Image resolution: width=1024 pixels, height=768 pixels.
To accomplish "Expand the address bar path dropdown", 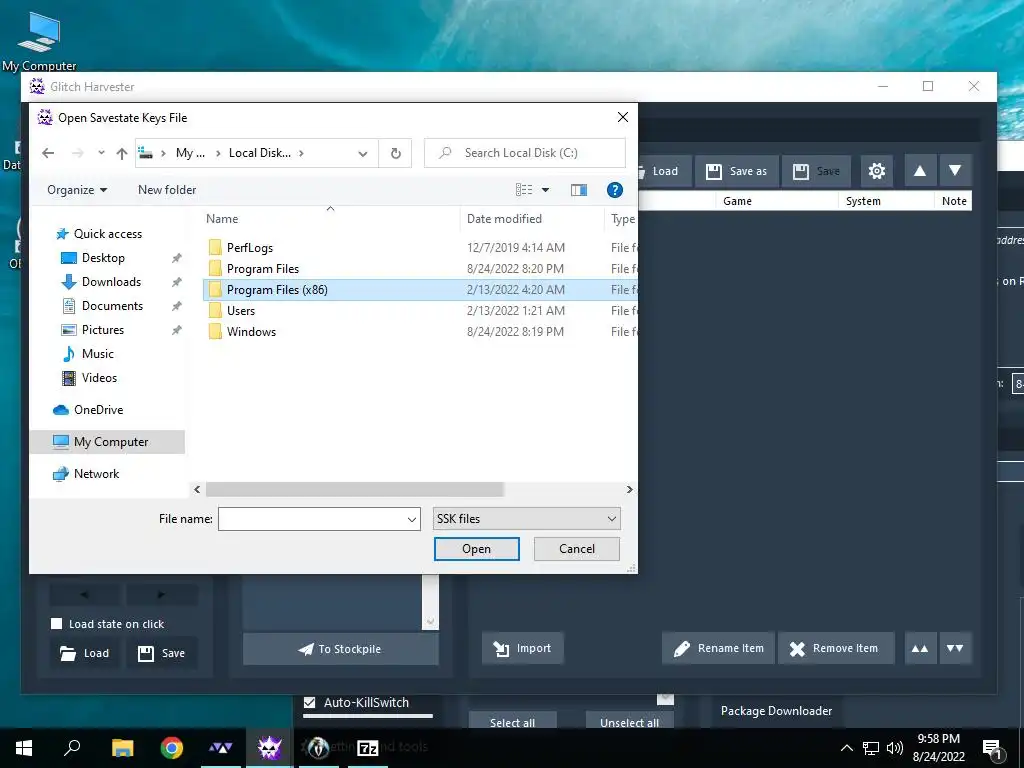I will click(x=362, y=153).
